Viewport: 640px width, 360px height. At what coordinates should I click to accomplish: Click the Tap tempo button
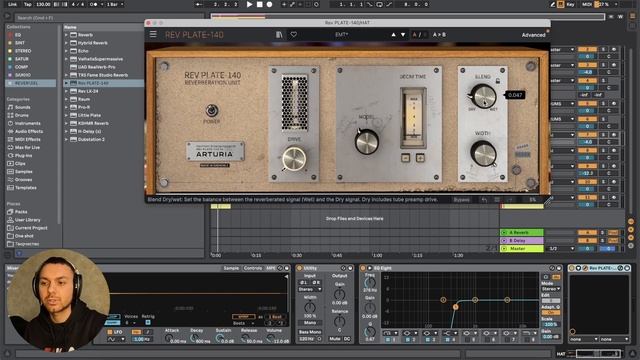point(28,4)
